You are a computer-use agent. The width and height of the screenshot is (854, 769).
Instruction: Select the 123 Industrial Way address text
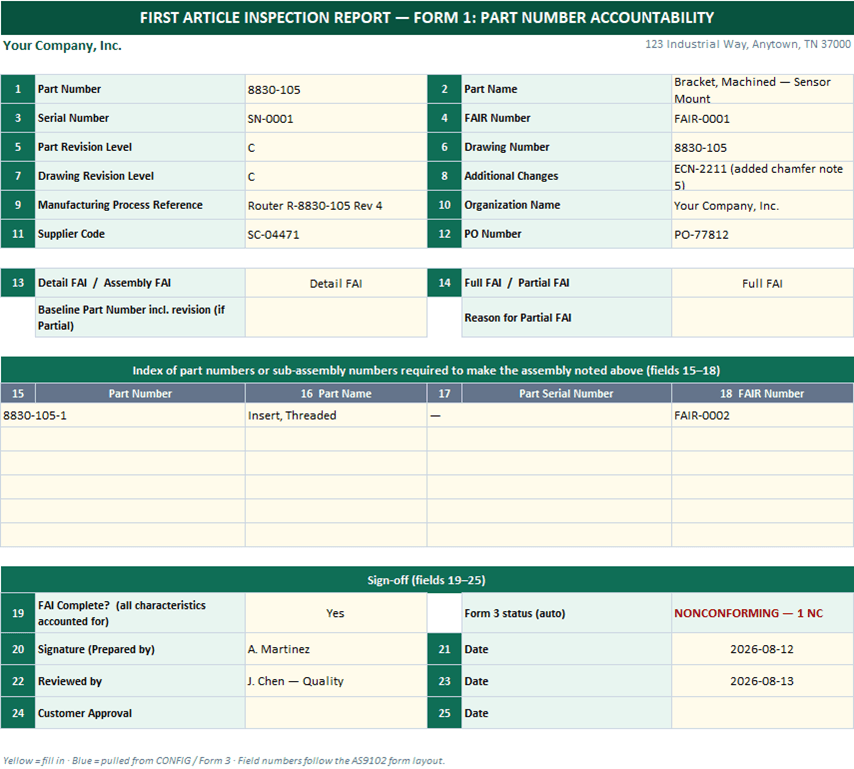pyautogui.click(x=748, y=44)
